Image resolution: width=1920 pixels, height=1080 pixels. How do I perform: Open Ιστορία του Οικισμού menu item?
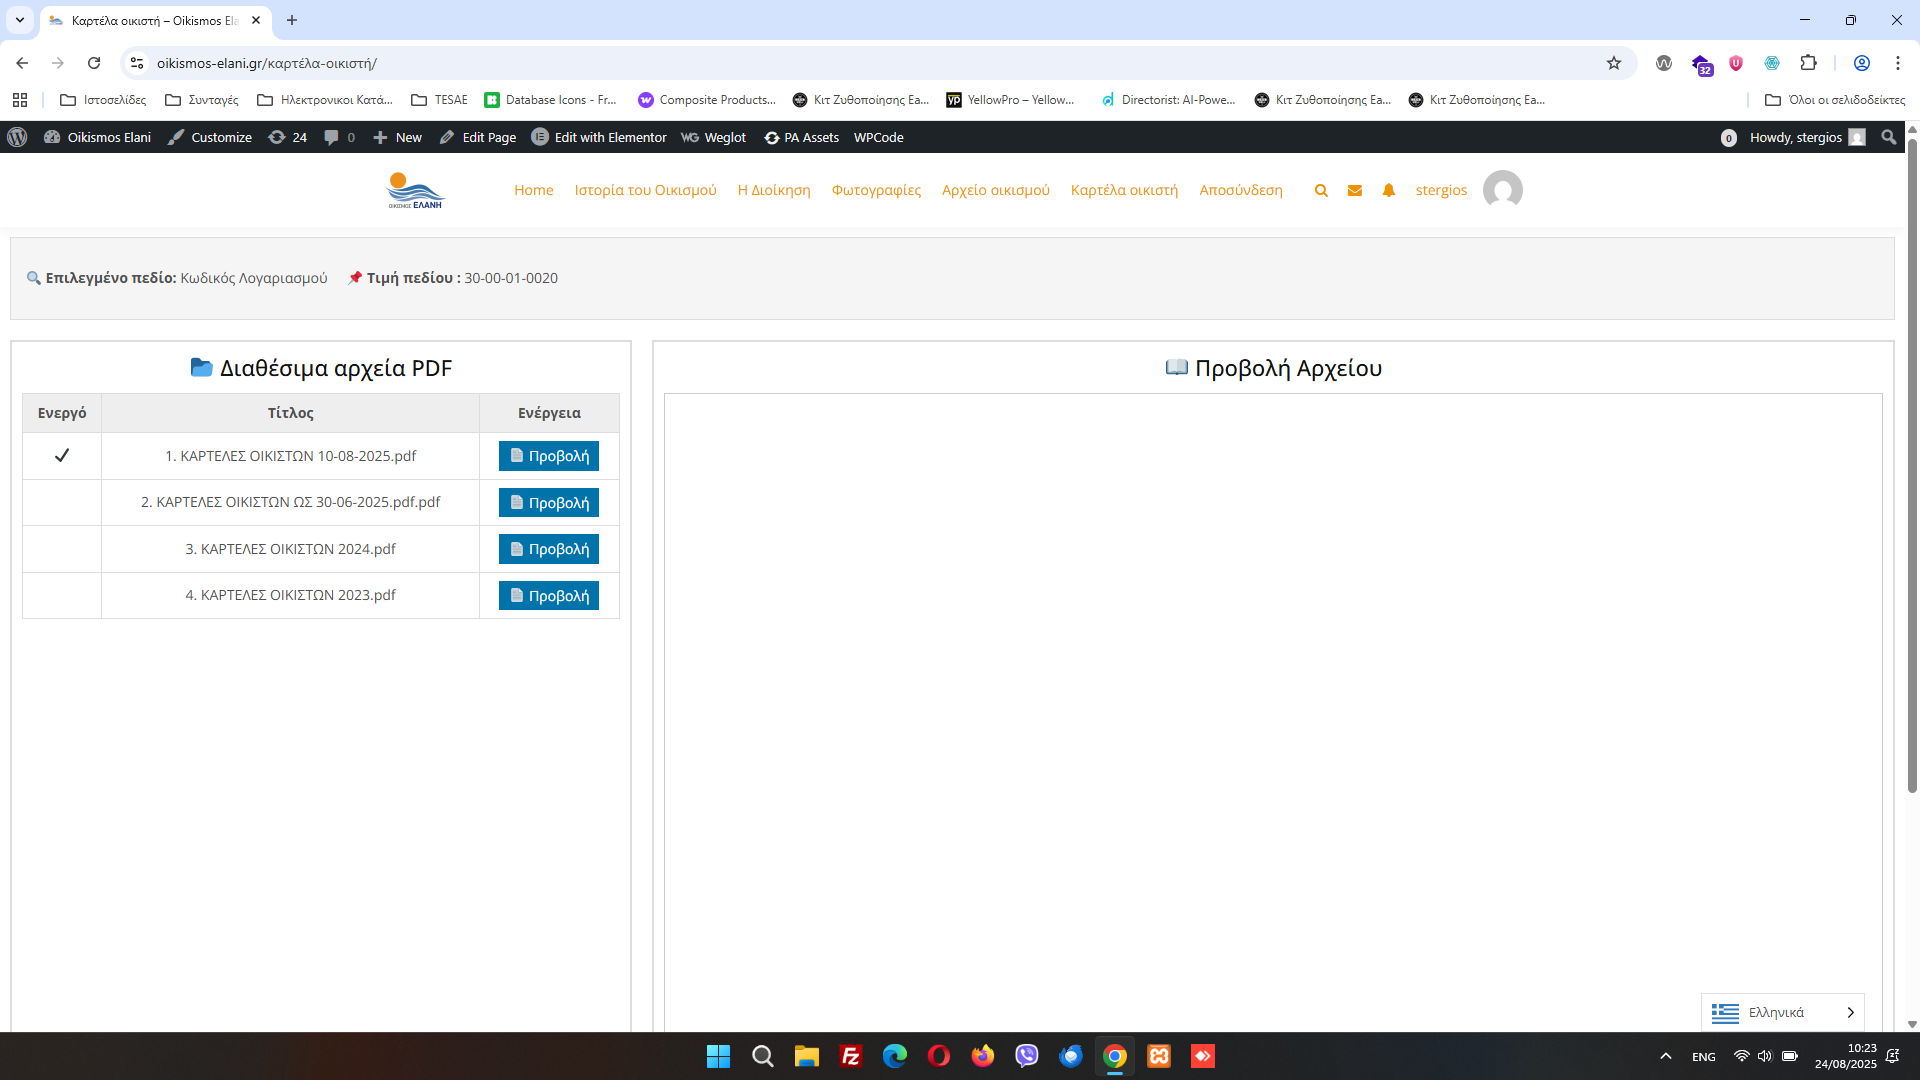tap(645, 190)
